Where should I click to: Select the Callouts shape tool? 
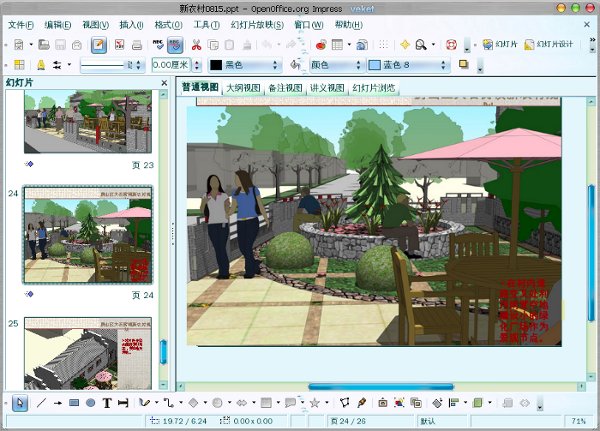[290, 403]
